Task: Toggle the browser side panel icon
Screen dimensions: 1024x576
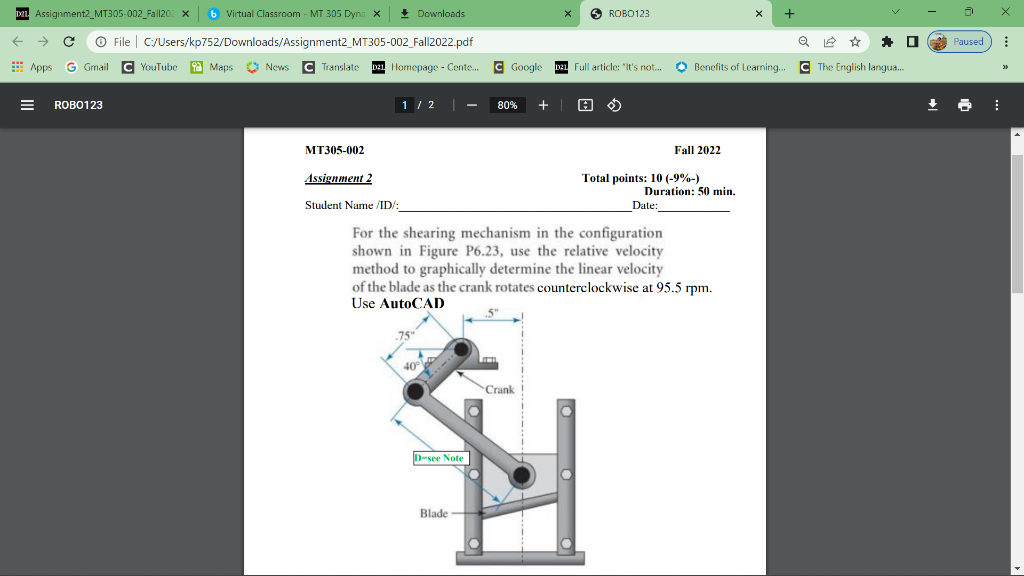Action: pos(912,42)
